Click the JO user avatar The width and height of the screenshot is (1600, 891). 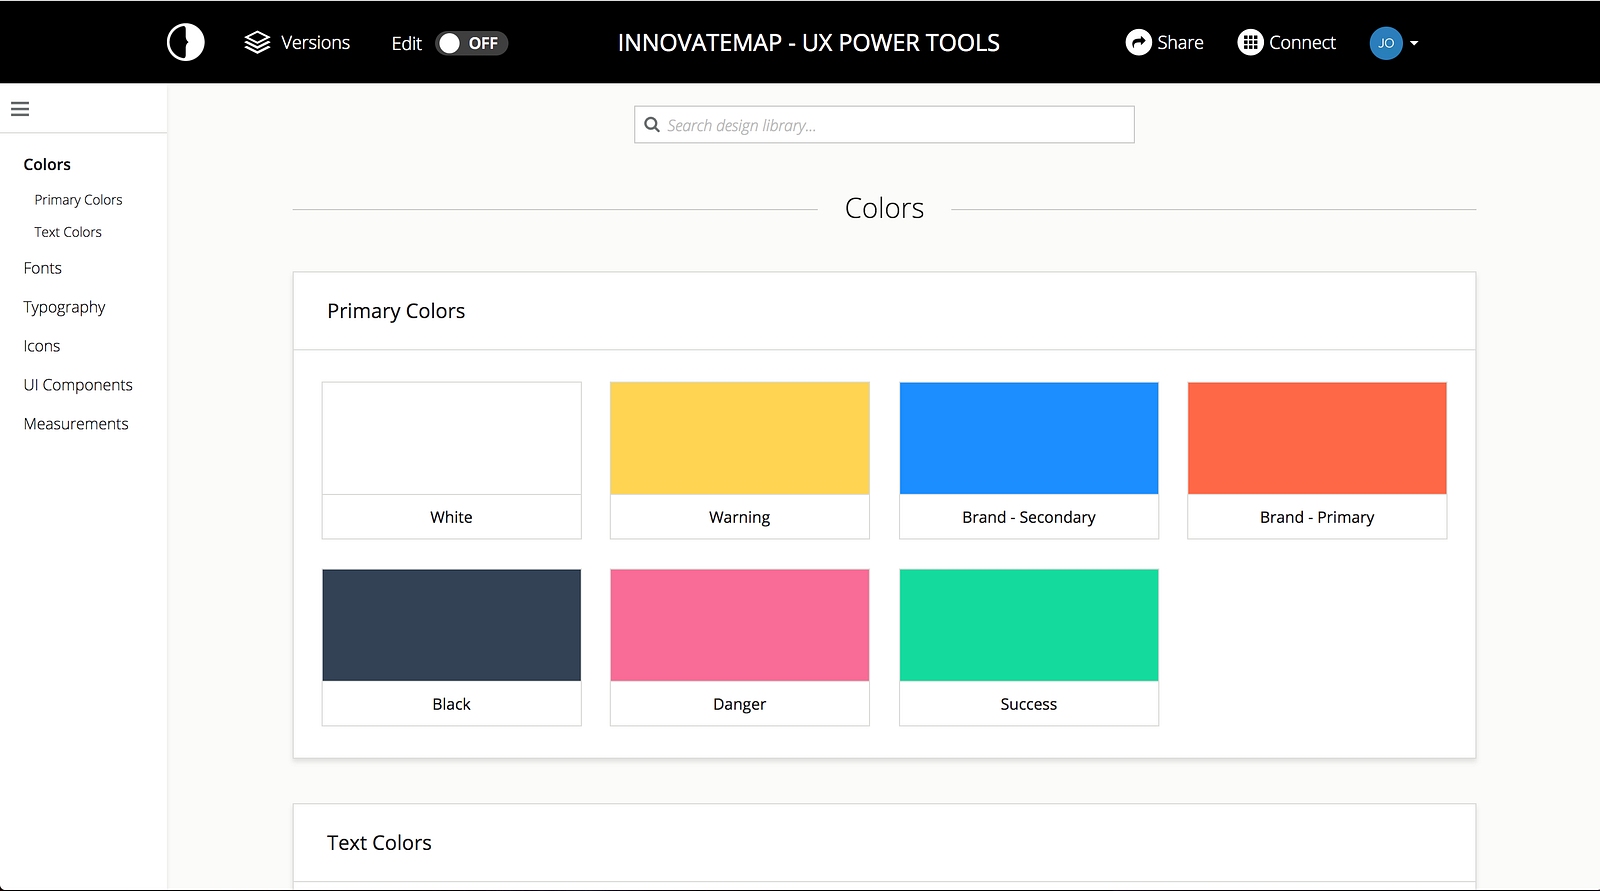click(x=1385, y=43)
